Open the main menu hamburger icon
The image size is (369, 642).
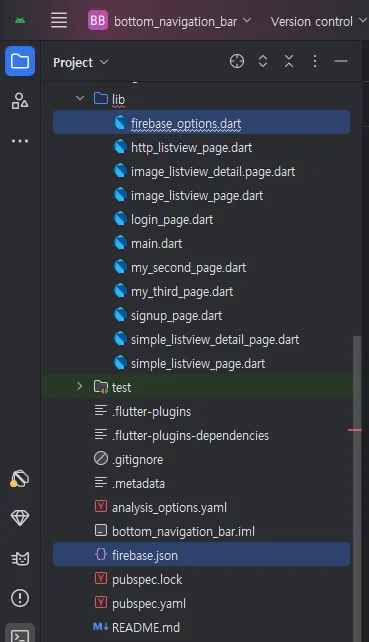(59, 20)
